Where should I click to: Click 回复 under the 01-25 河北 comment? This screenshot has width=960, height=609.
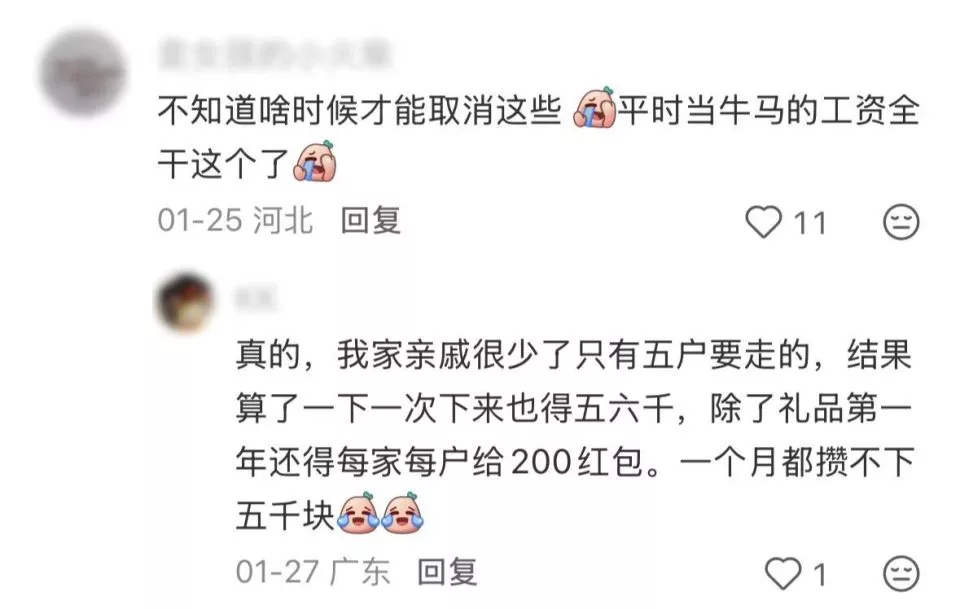(x=370, y=220)
